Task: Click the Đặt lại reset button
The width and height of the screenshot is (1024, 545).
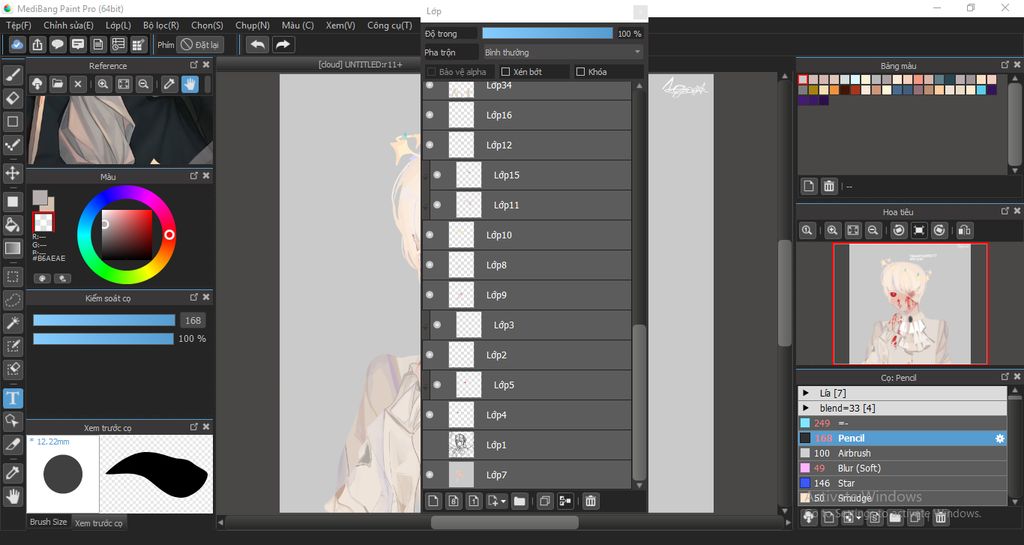Action: [200, 44]
